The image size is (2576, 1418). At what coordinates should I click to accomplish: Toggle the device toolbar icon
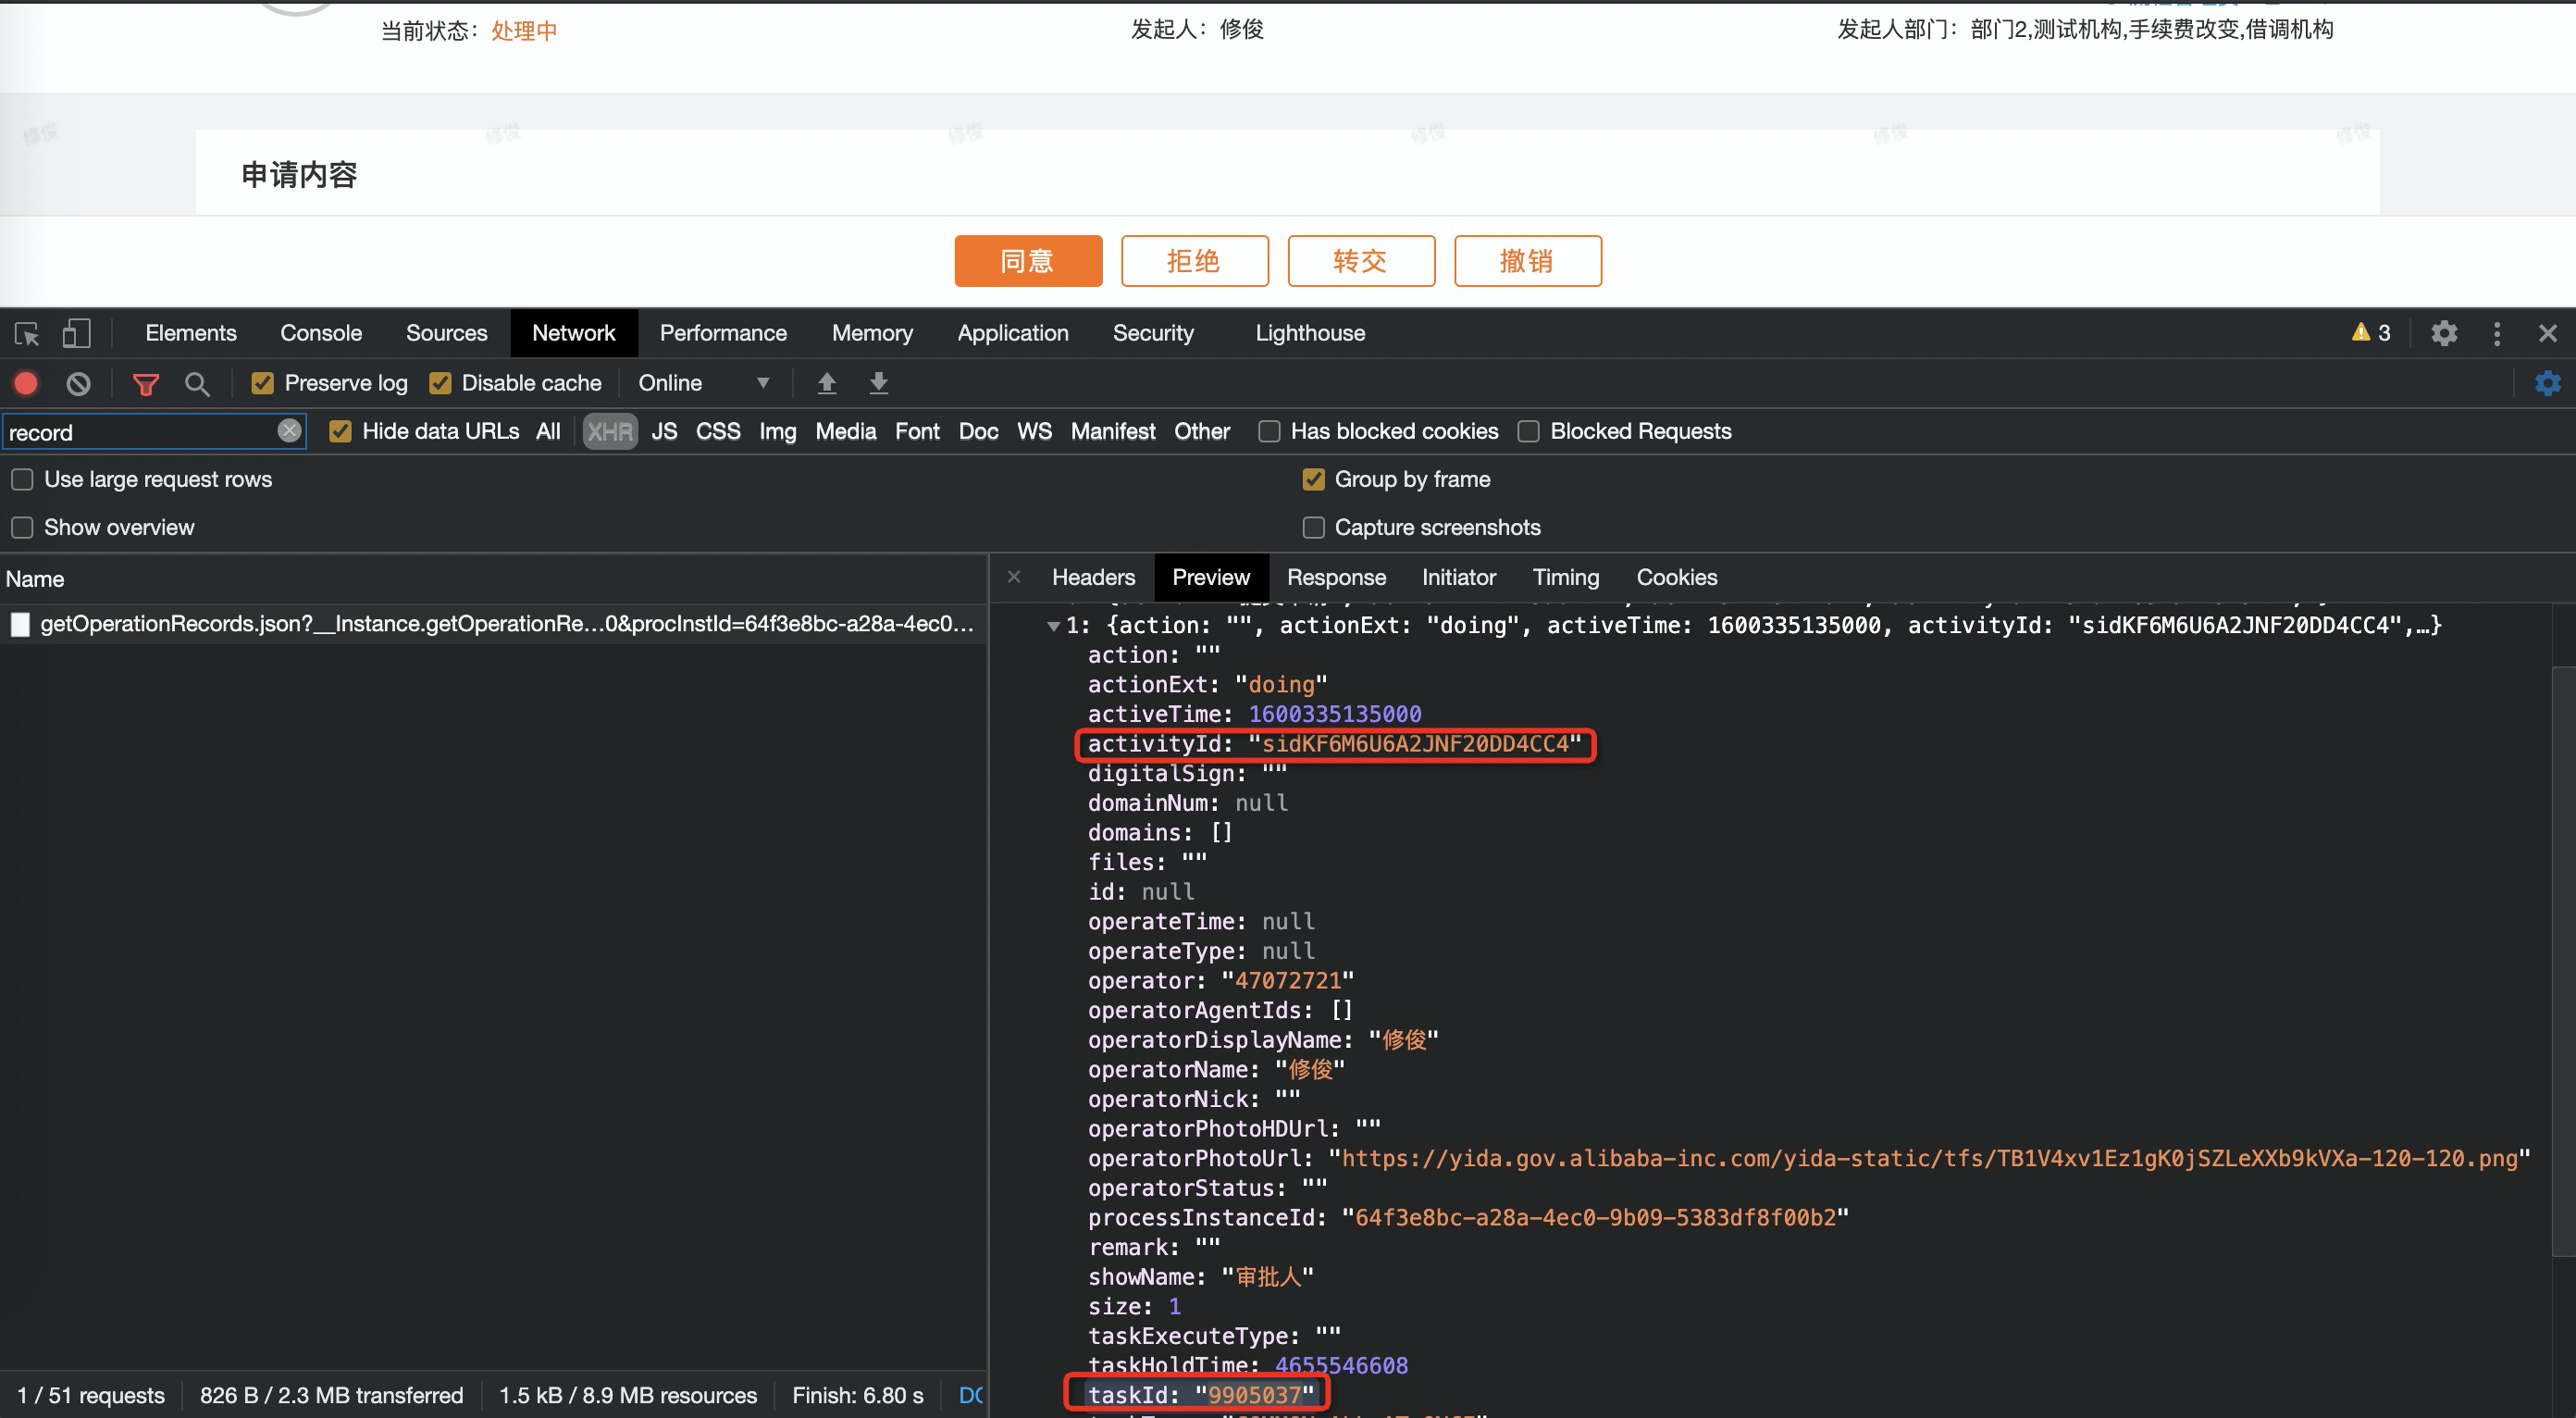(x=77, y=333)
